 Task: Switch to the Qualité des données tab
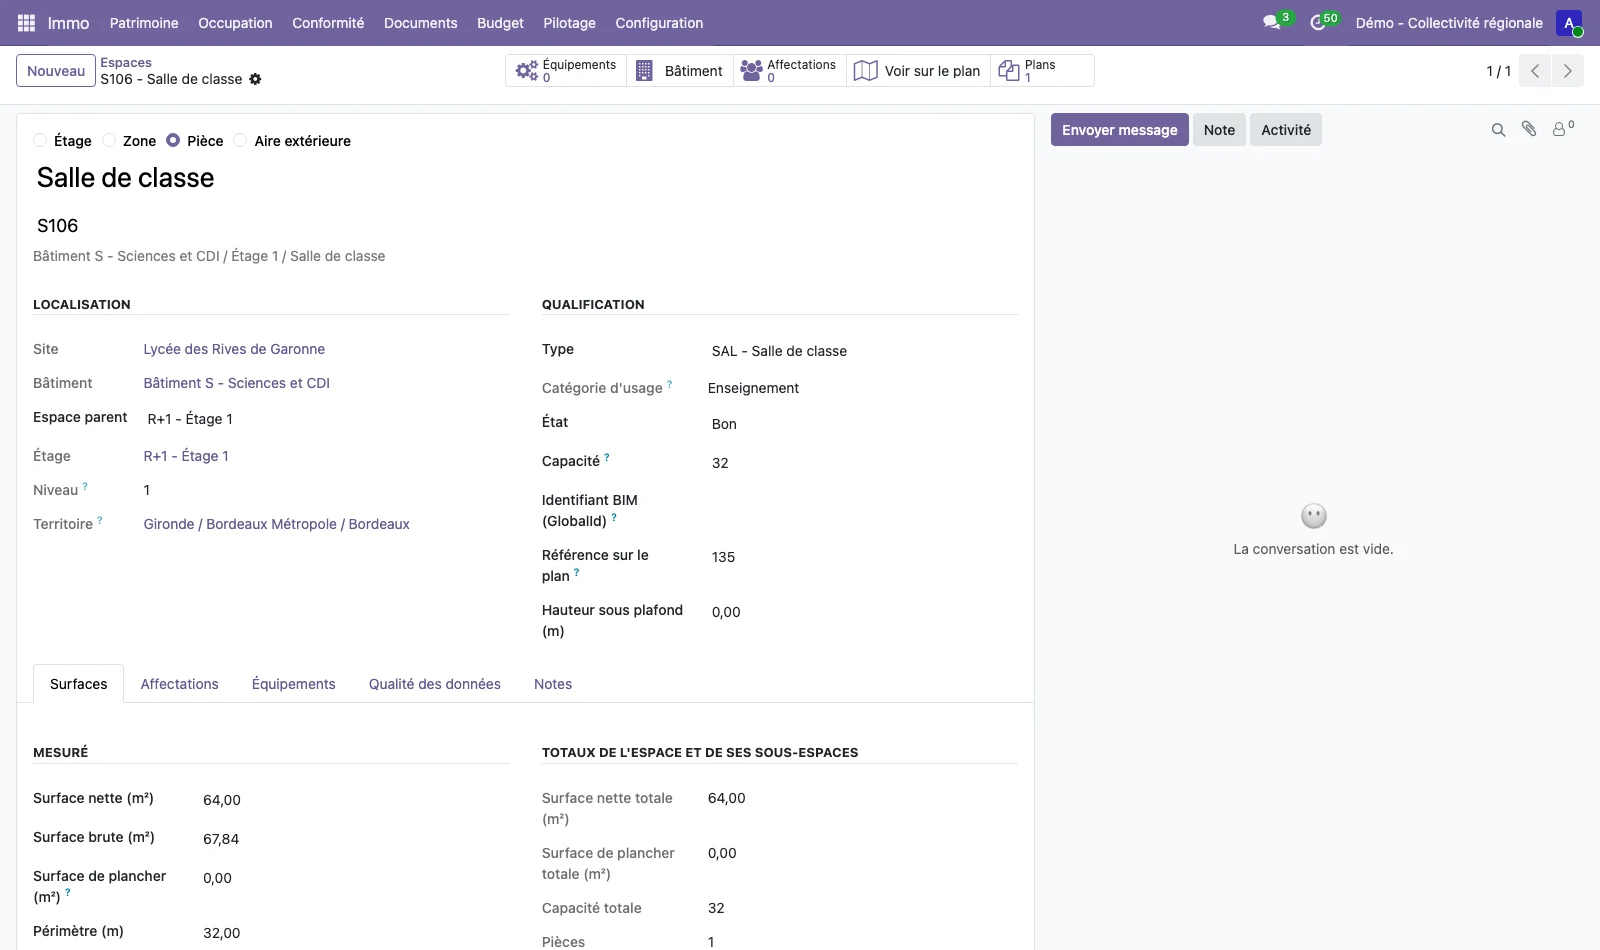tap(434, 684)
